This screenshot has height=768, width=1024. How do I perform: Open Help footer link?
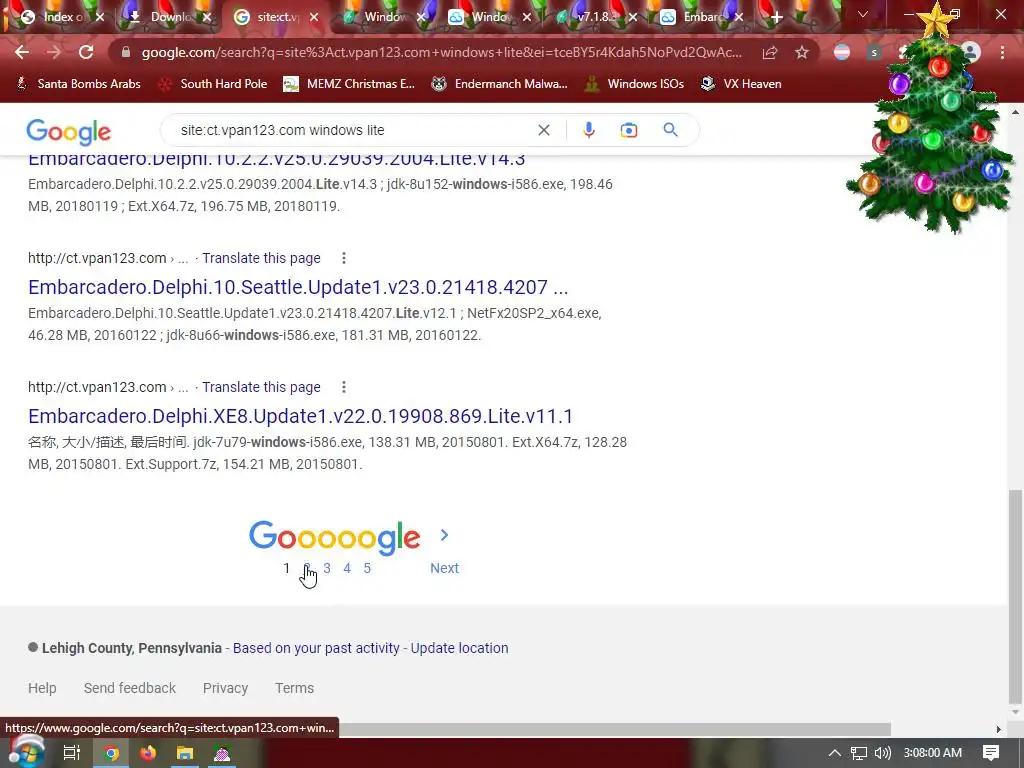pyautogui.click(x=42, y=688)
